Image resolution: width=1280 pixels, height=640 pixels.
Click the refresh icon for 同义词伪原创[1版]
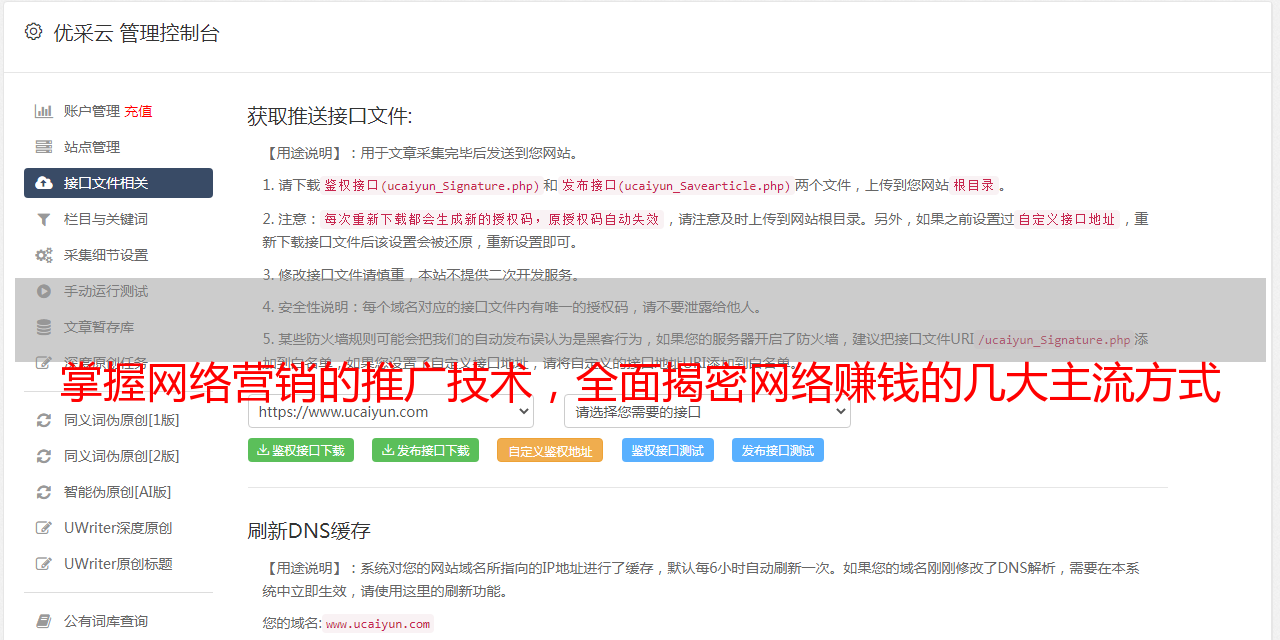point(44,420)
